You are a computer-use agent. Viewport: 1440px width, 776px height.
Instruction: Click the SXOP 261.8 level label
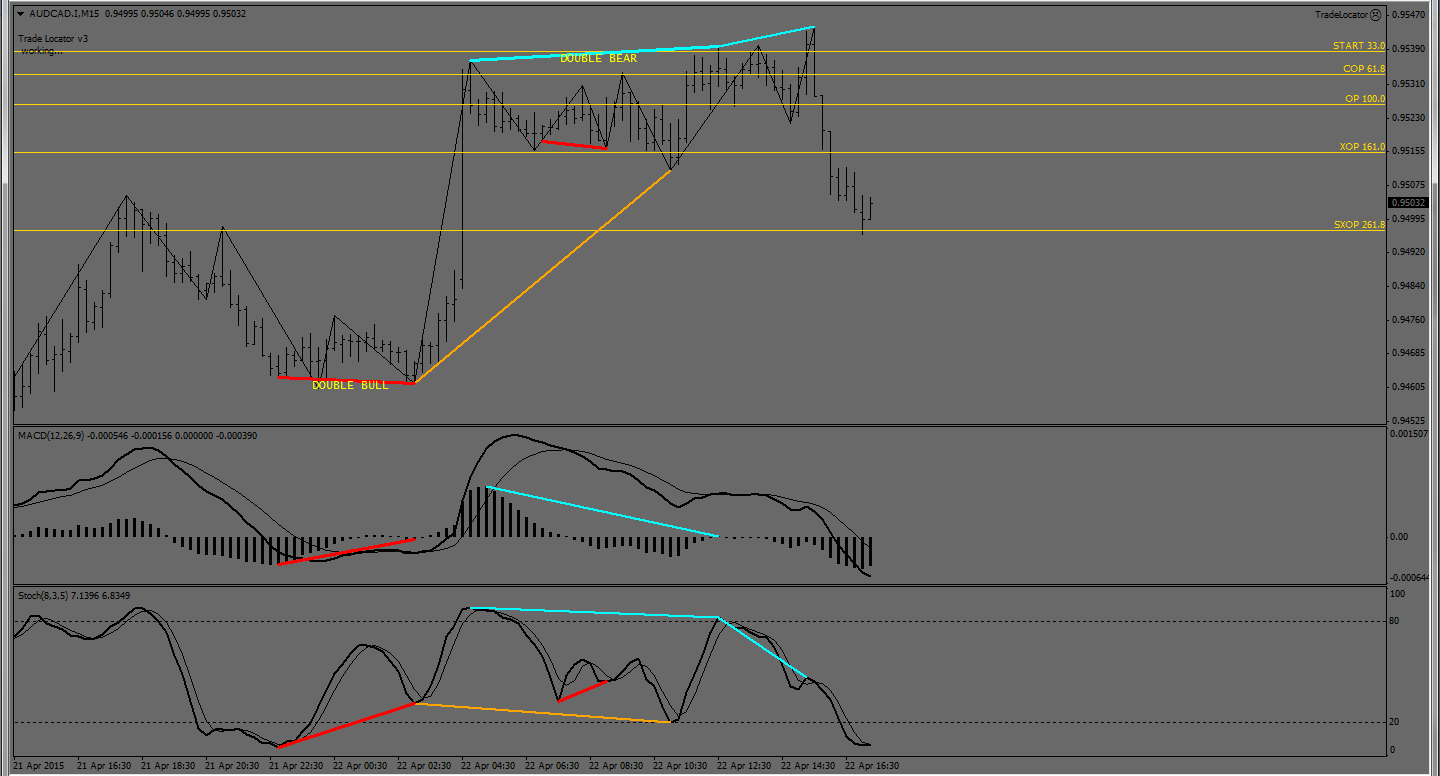click(1360, 226)
